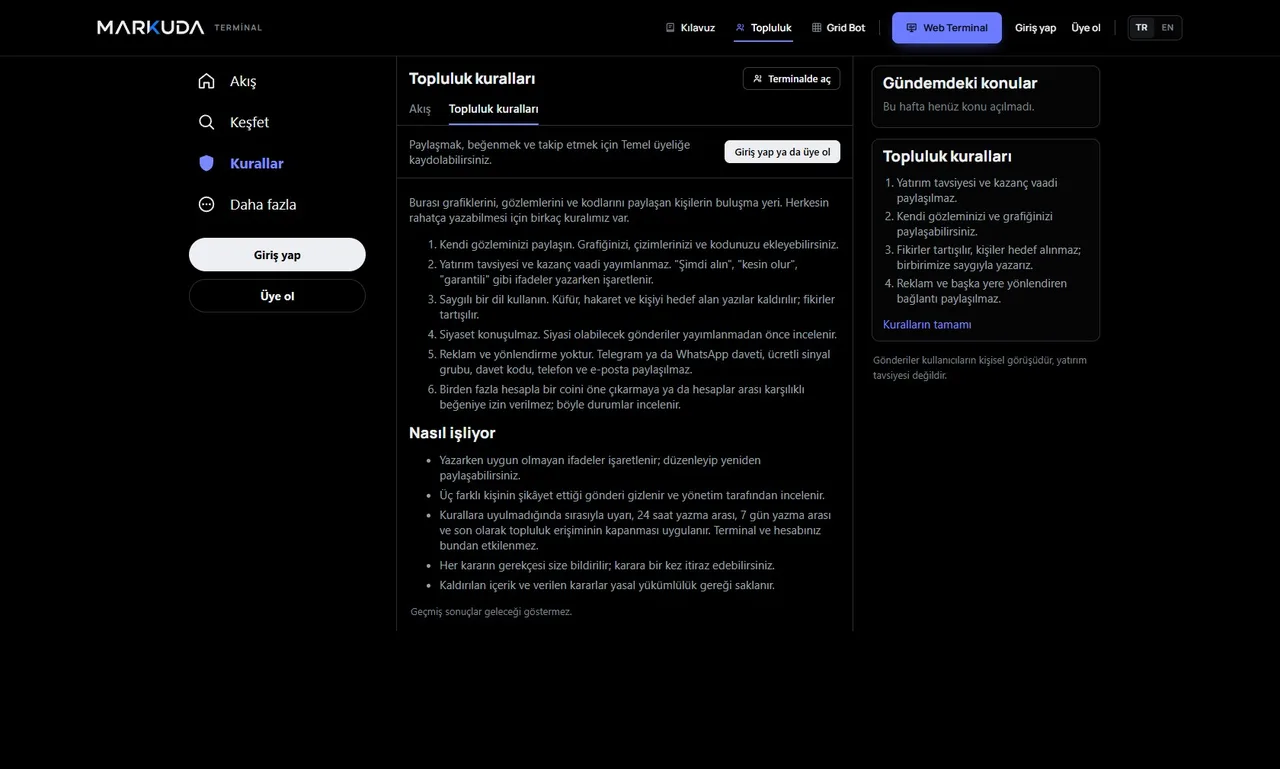
Task: Click the Gündemdeki konular heading
Action: [x=960, y=83]
